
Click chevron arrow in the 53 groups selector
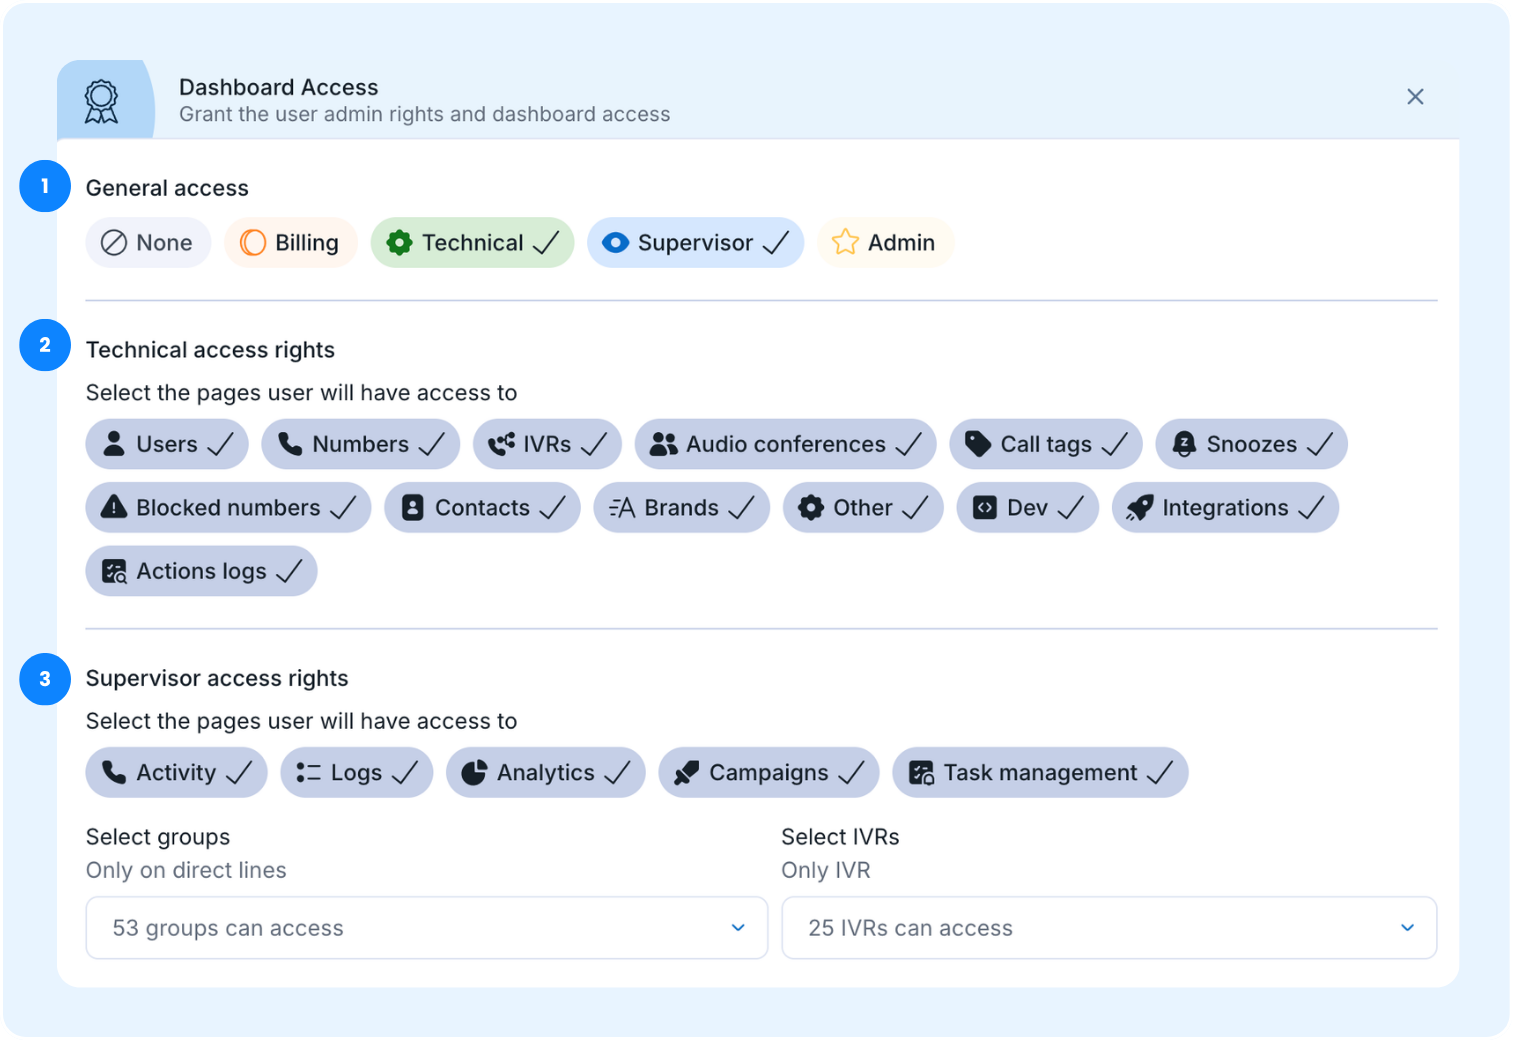(x=738, y=928)
